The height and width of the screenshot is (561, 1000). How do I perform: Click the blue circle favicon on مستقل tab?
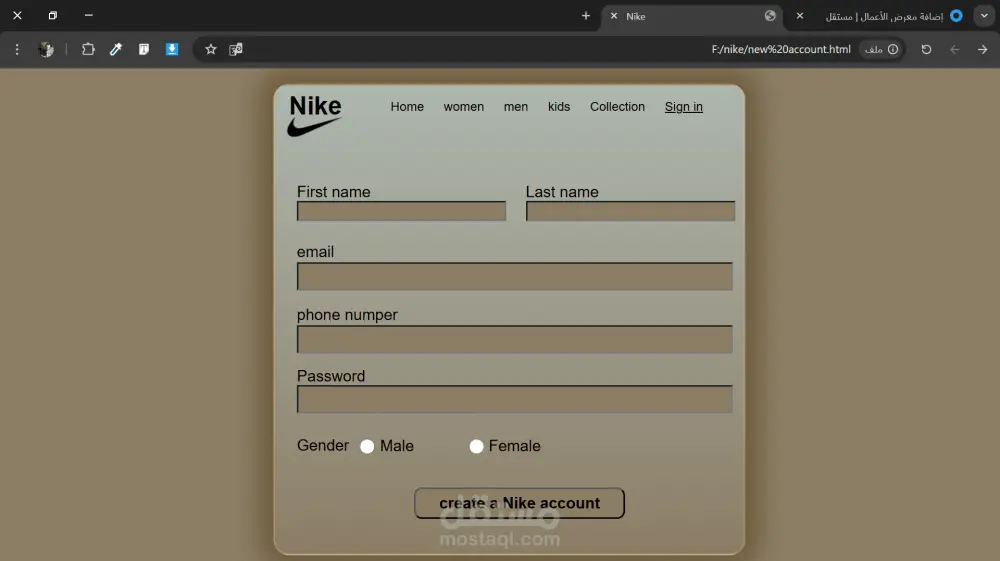point(956,16)
